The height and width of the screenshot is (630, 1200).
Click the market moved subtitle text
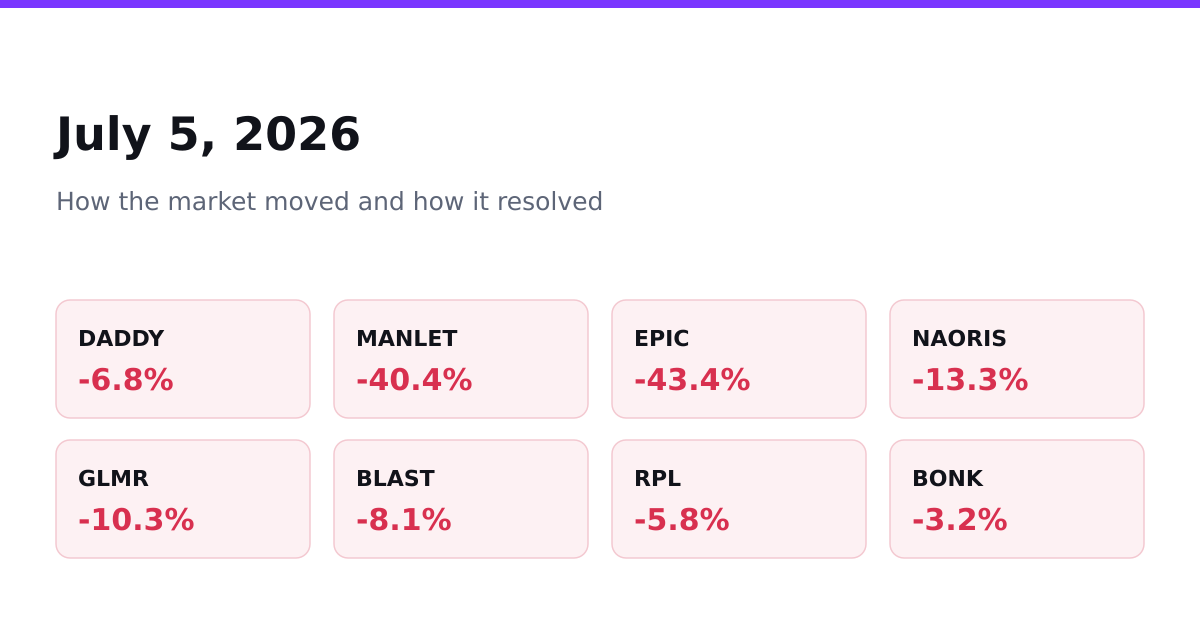coord(329,202)
